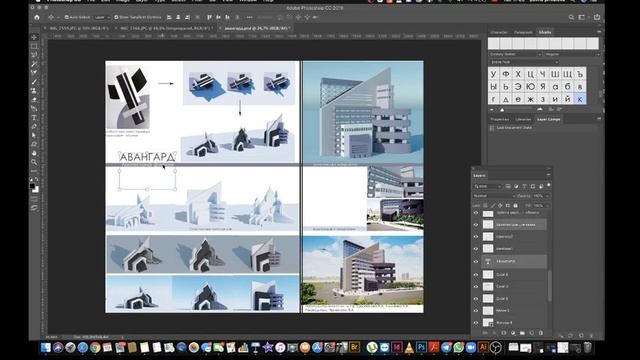Image resolution: width=640 pixels, height=360 pixels.
Task: Click the pixel layer filter icon
Action: click(x=508, y=186)
